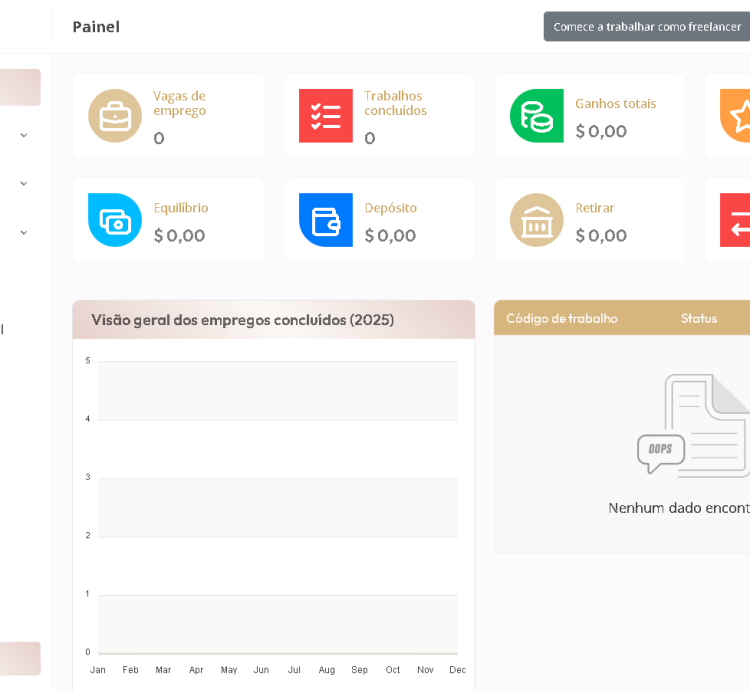Click the Status column header

click(698, 318)
